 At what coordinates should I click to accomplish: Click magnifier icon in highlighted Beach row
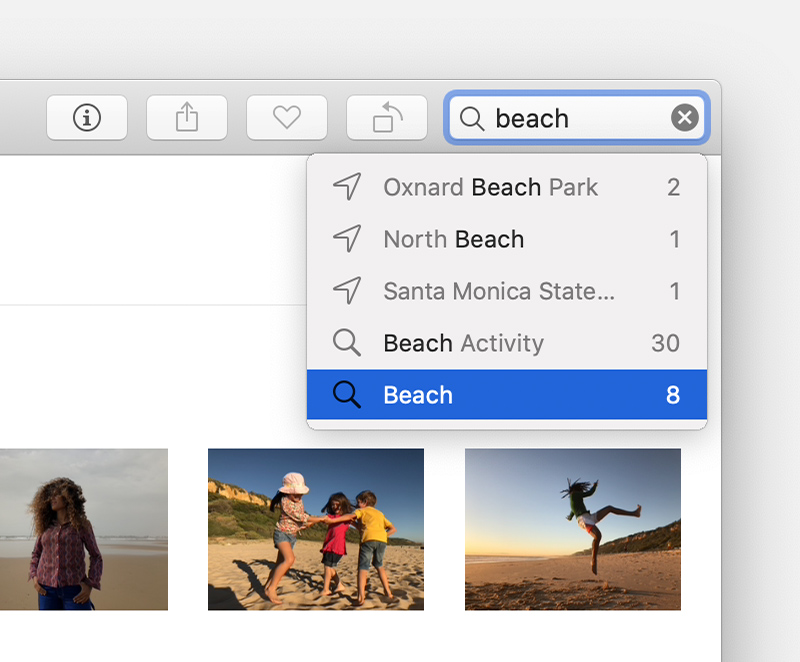tap(347, 395)
